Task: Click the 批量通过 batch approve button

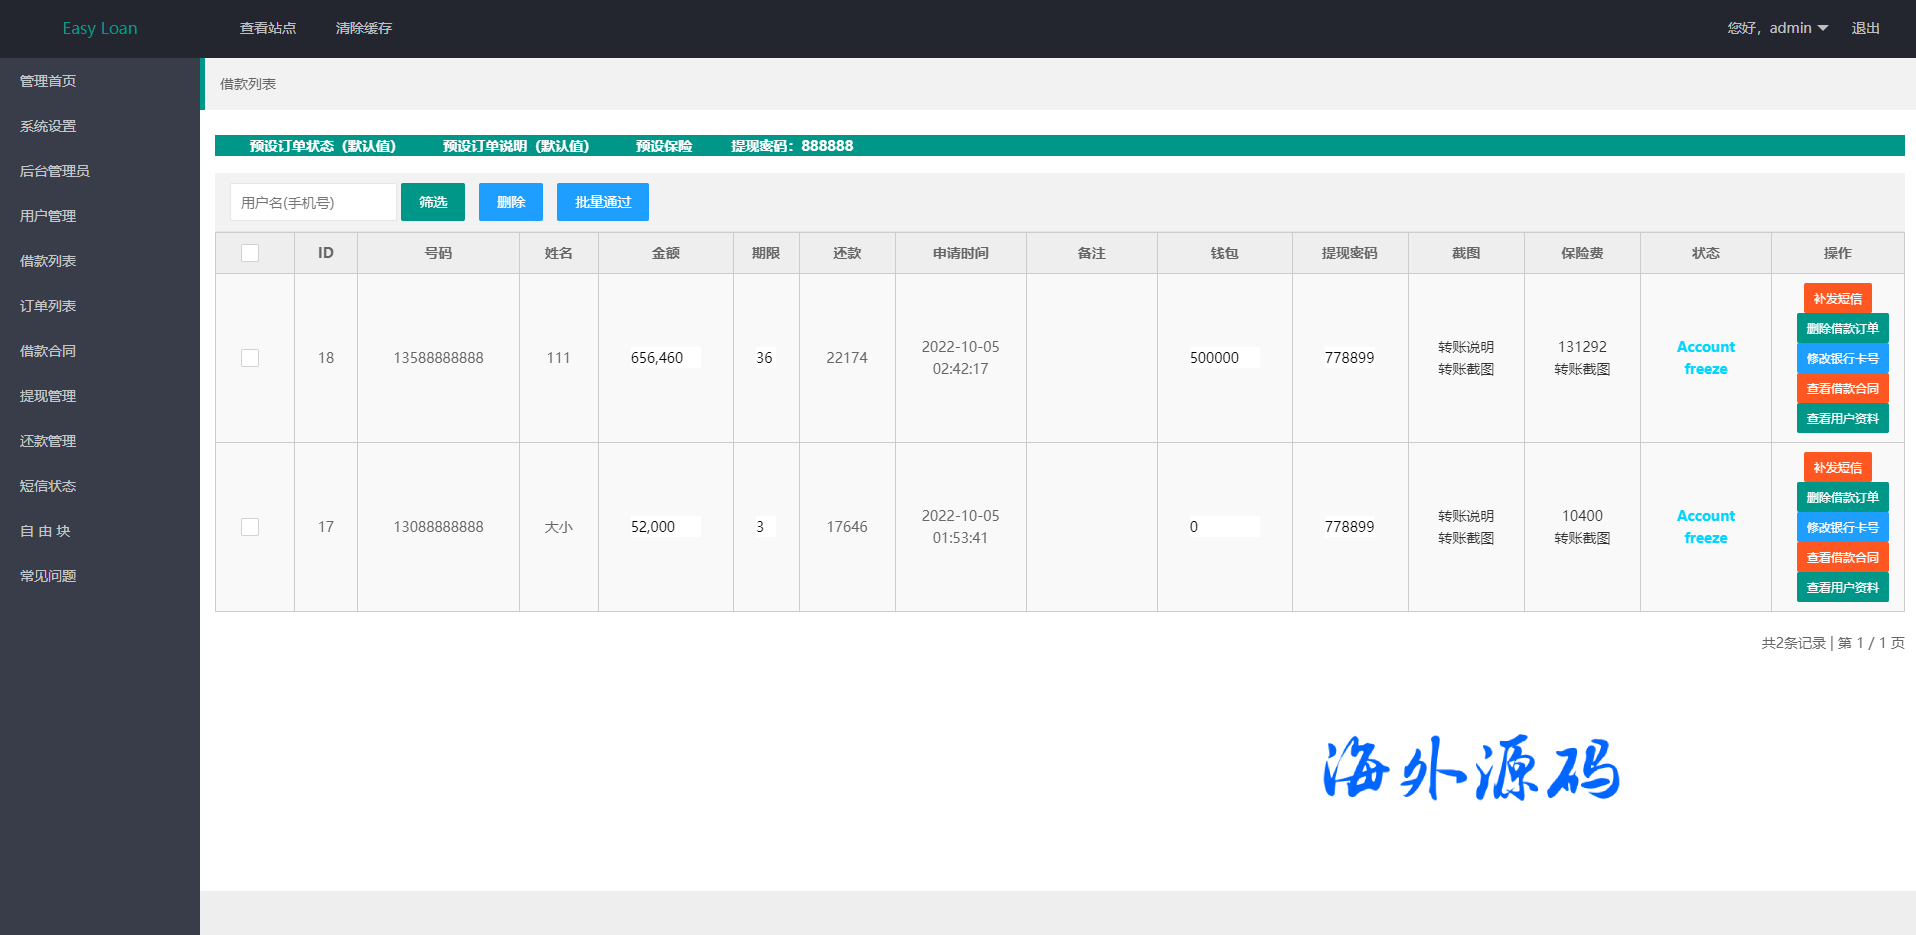Action: tap(602, 202)
